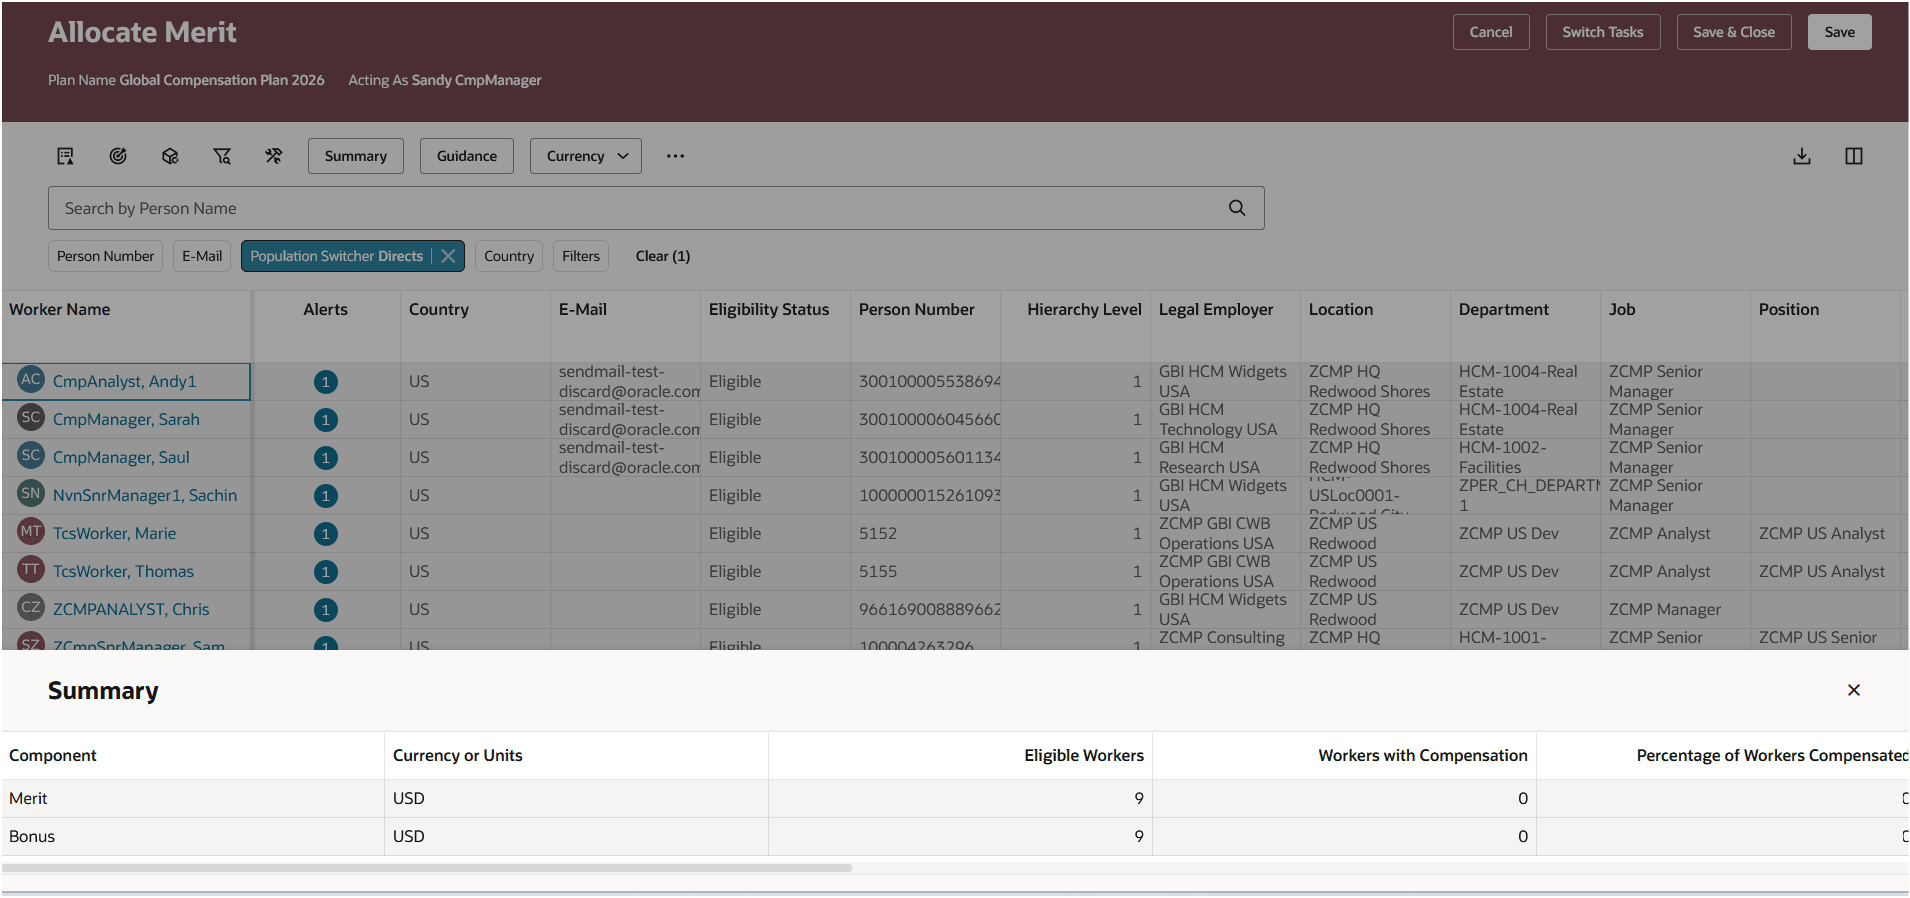This screenshot has height=898, width=1910.
Task: Click the download export icon
Action: pos(1802,156)
